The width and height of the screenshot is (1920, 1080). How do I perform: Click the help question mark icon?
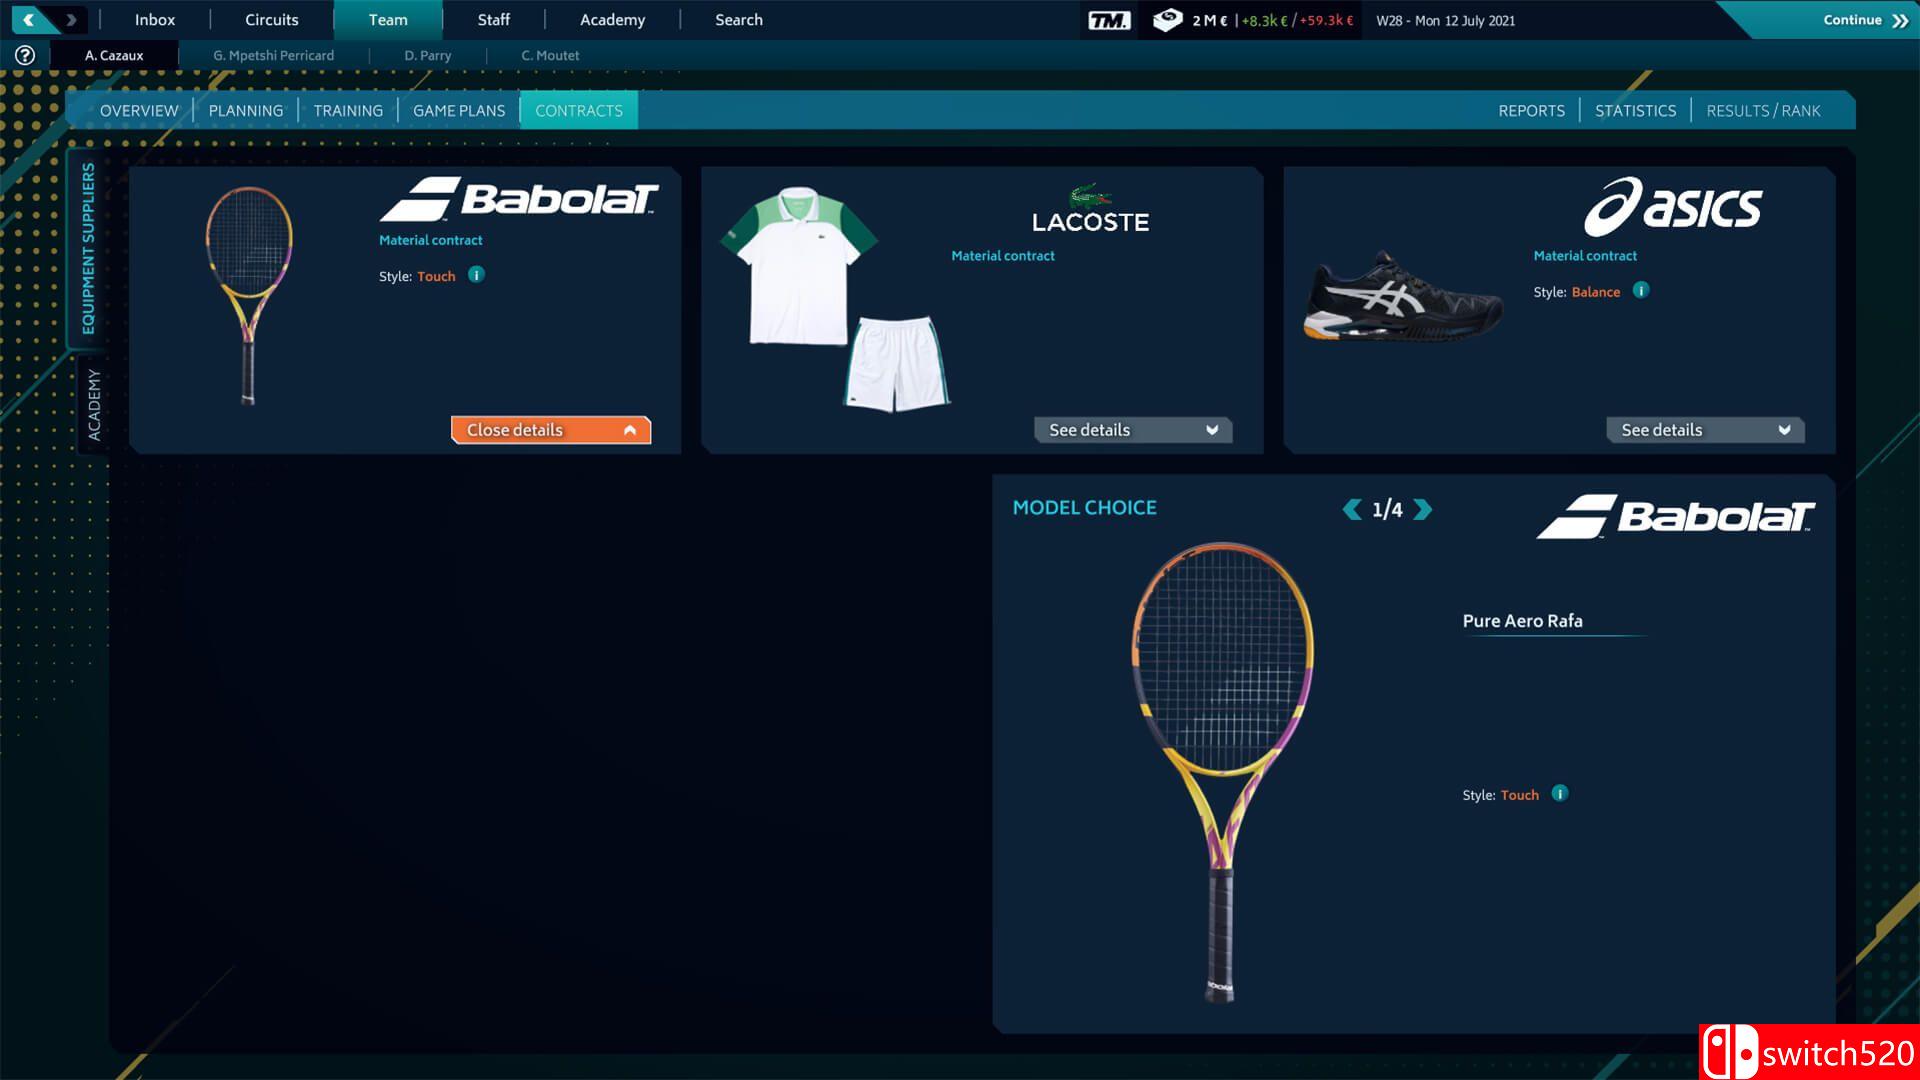point(25,56)
